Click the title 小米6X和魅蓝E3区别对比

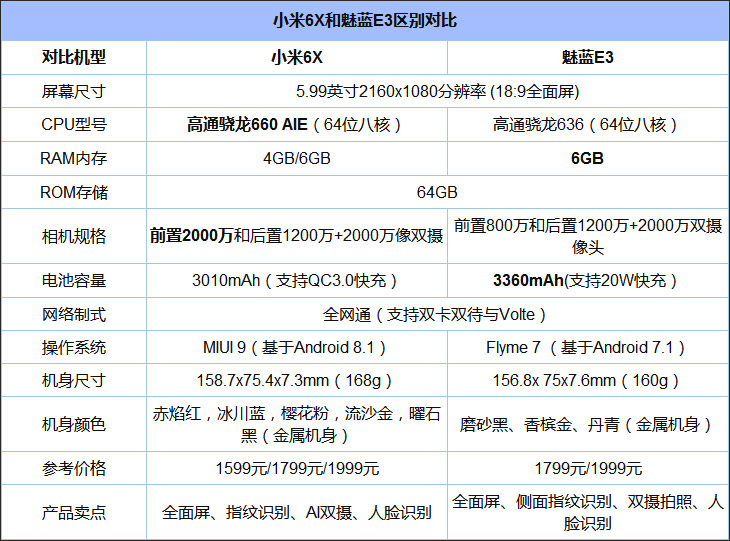[365, 20]
